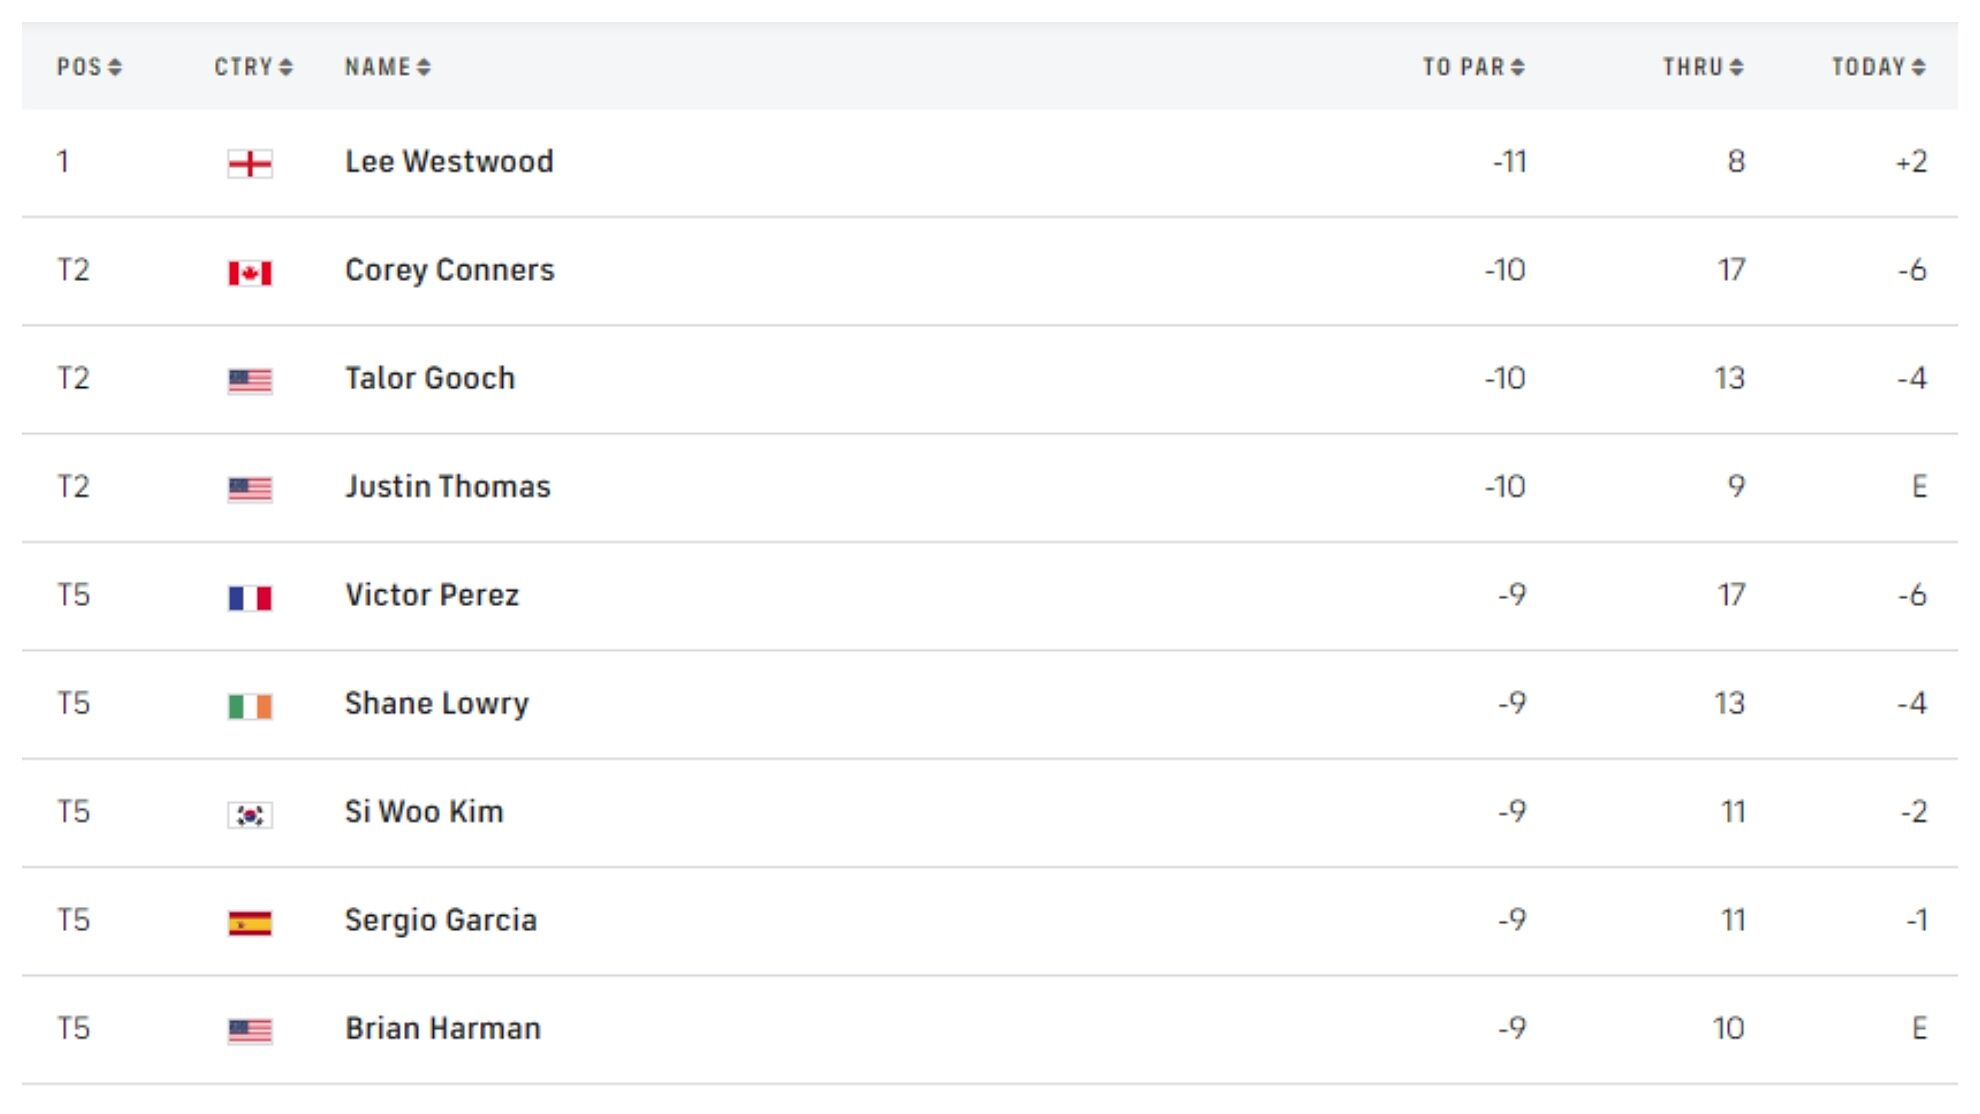Open Lee Westwood player name
Image resolution: width=1980 pixels, height=1114 pixels.
pos(449,162)
